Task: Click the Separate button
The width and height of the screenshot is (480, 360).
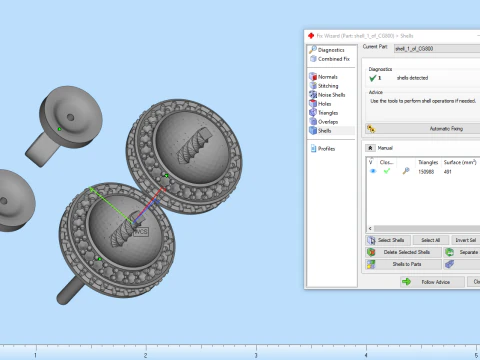Action: point(462,252)
